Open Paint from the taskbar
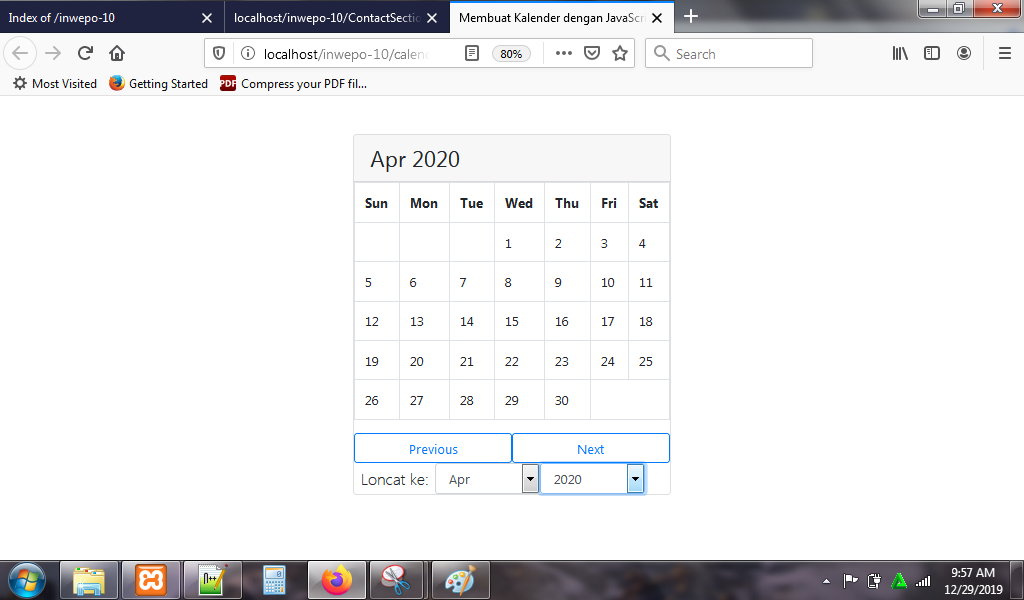 [460, 580]
